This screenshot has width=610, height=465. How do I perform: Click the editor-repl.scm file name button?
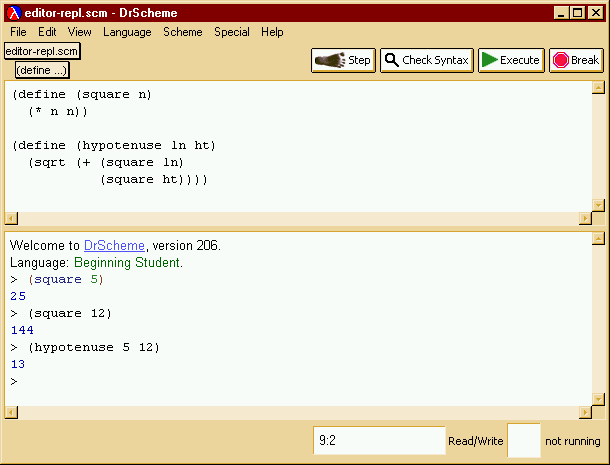[x=42, y=51]
